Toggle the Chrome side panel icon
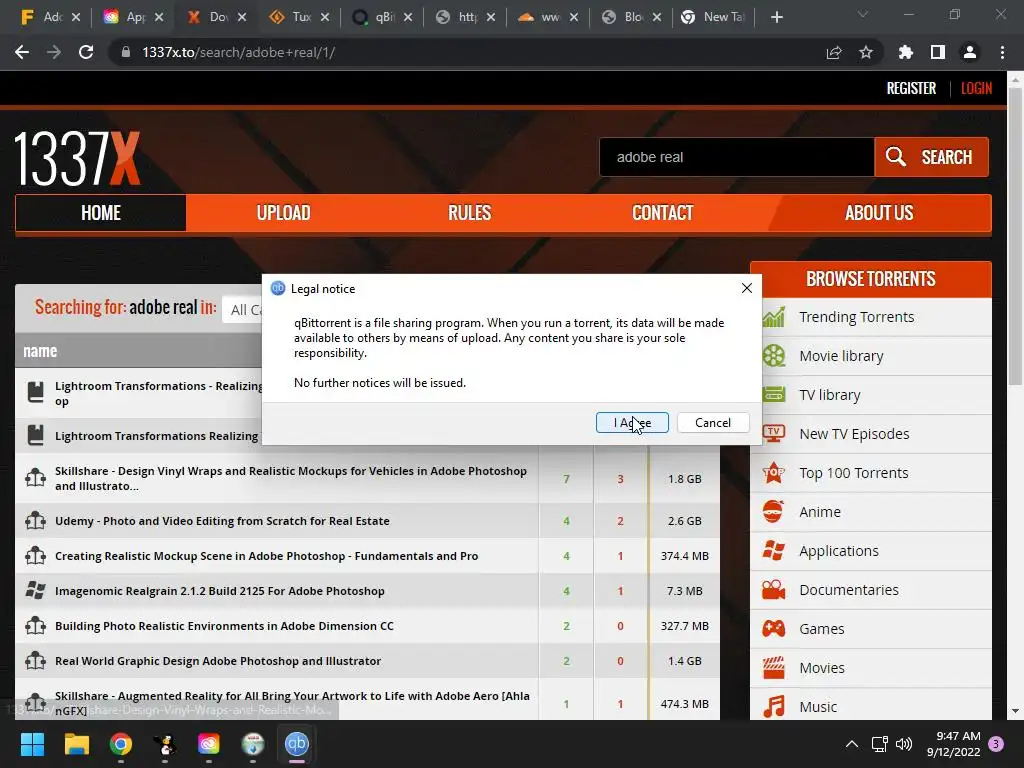Screen dimensions: 1024x768 coord(938,52)
